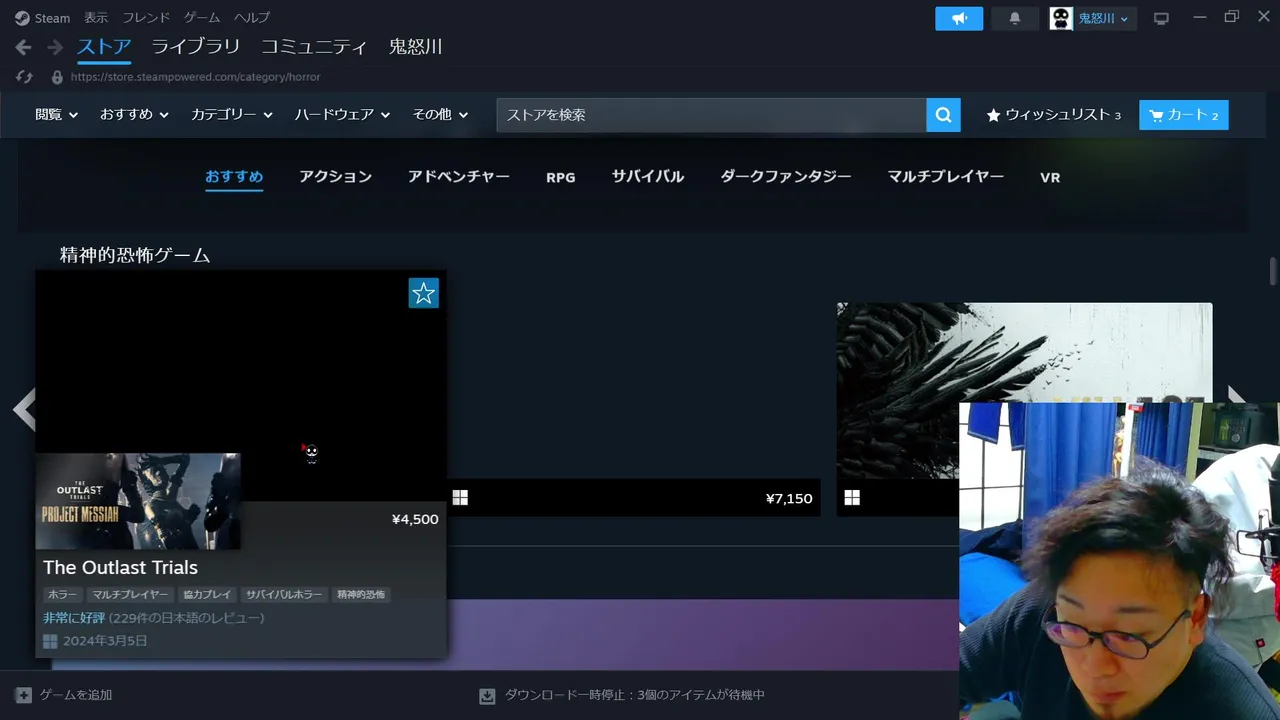Click the 協力プレイ tag
1280x720 pixels.
(x=207, y=594)
